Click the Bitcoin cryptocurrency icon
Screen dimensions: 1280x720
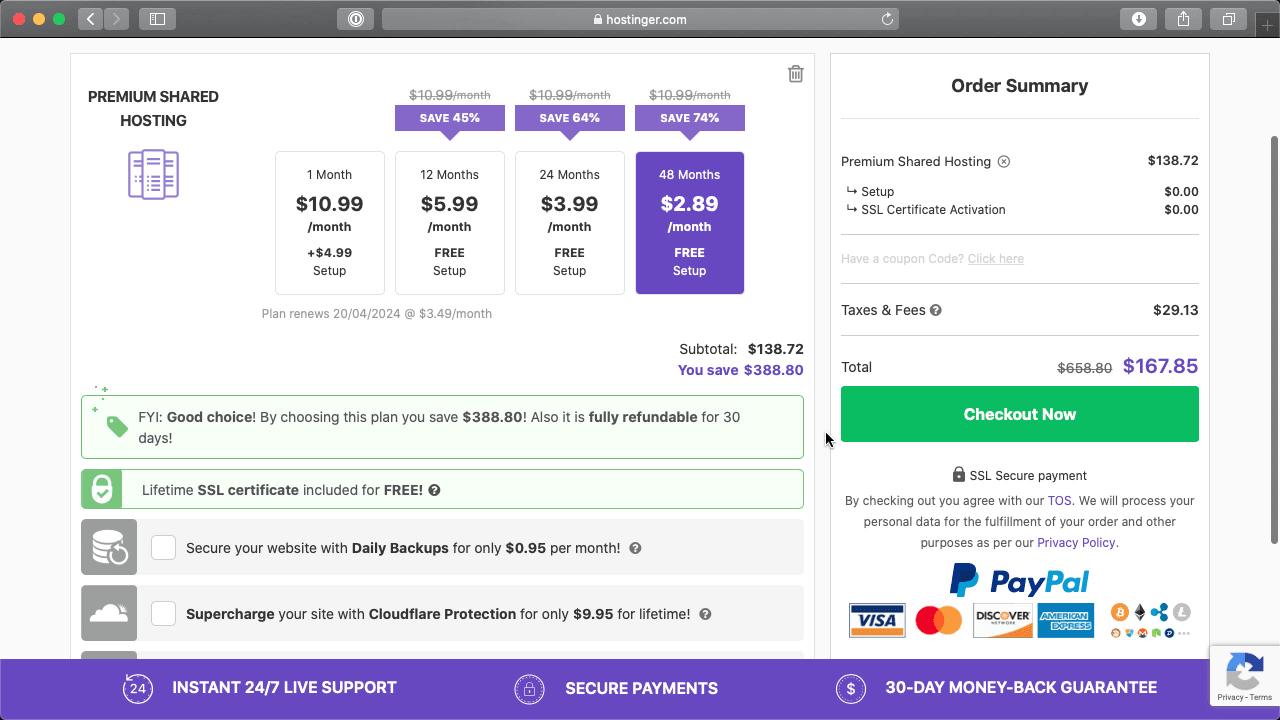[1120, 612]
